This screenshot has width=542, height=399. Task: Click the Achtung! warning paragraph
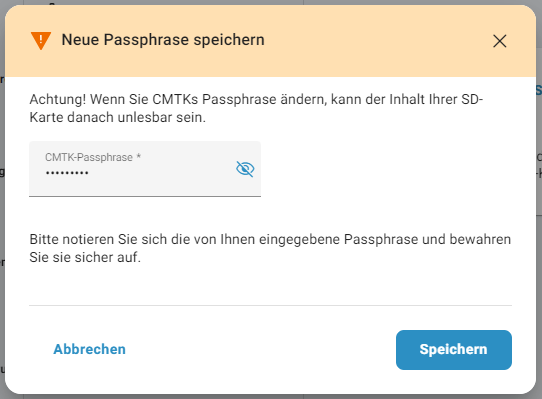click(x=256, y=108)
